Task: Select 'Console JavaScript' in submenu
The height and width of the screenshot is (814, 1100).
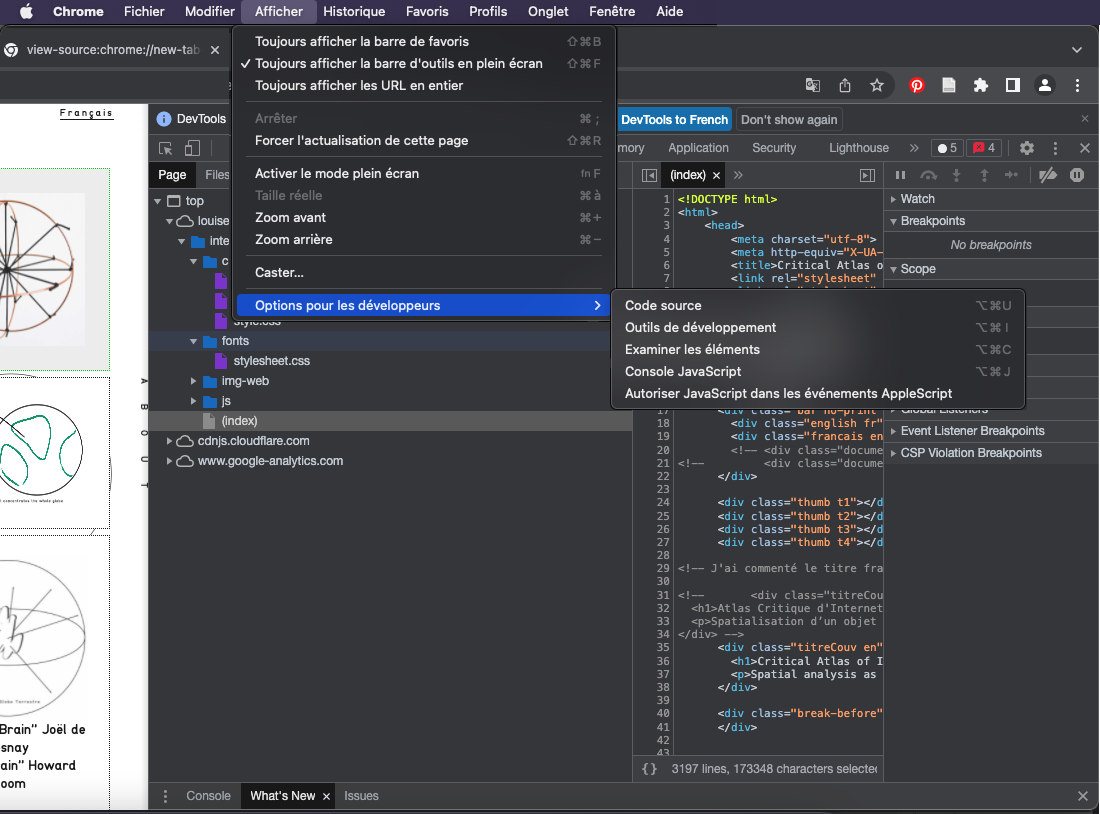Action: click(683, 371)
